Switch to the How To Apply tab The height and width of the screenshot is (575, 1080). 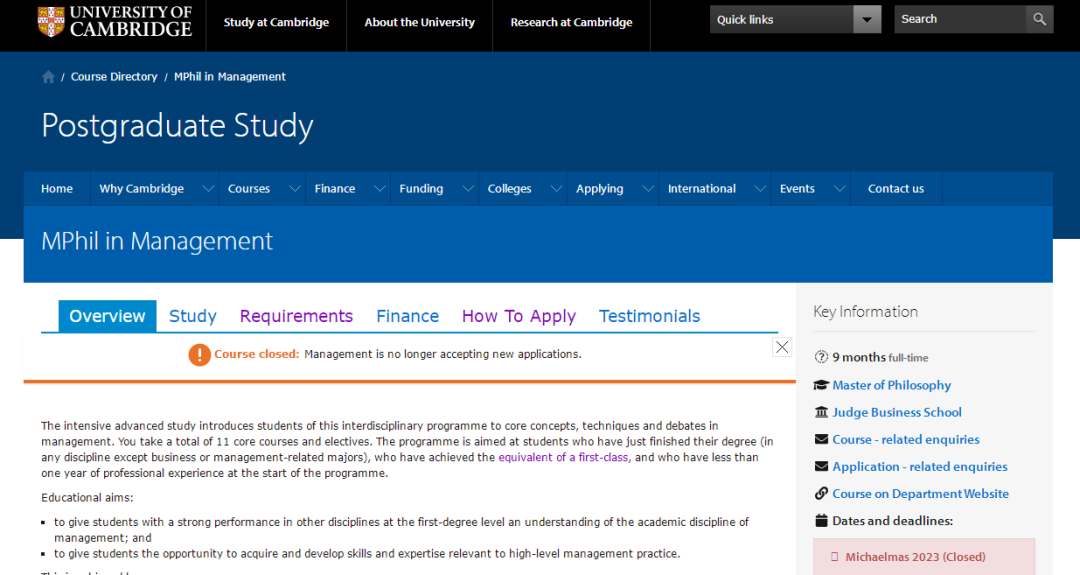coord(519,316)
